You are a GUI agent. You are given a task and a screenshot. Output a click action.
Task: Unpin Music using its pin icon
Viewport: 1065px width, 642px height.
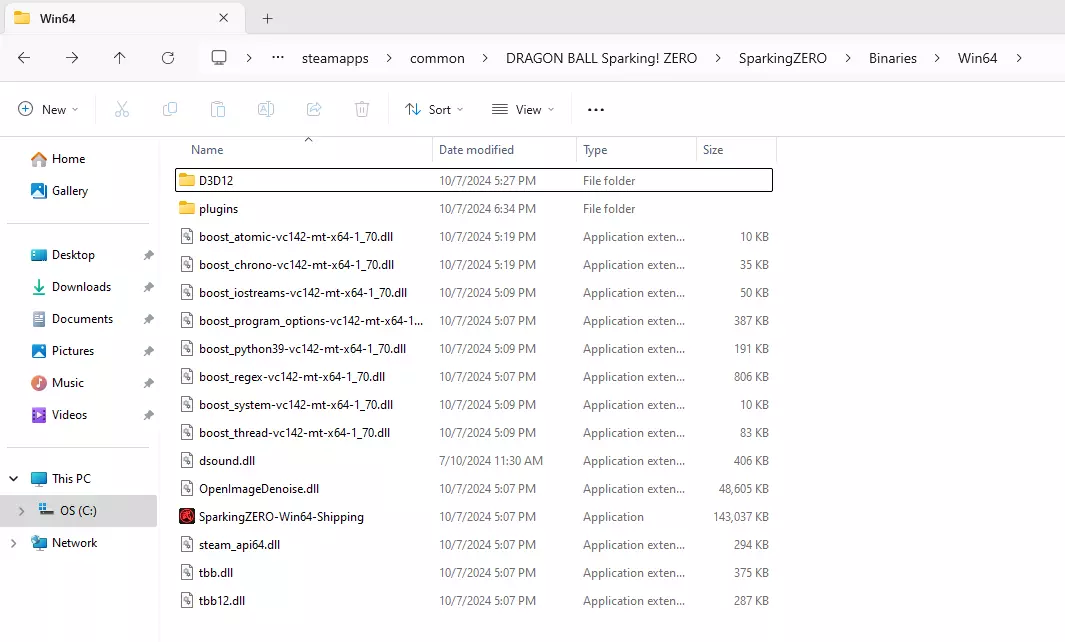[148, 383]
